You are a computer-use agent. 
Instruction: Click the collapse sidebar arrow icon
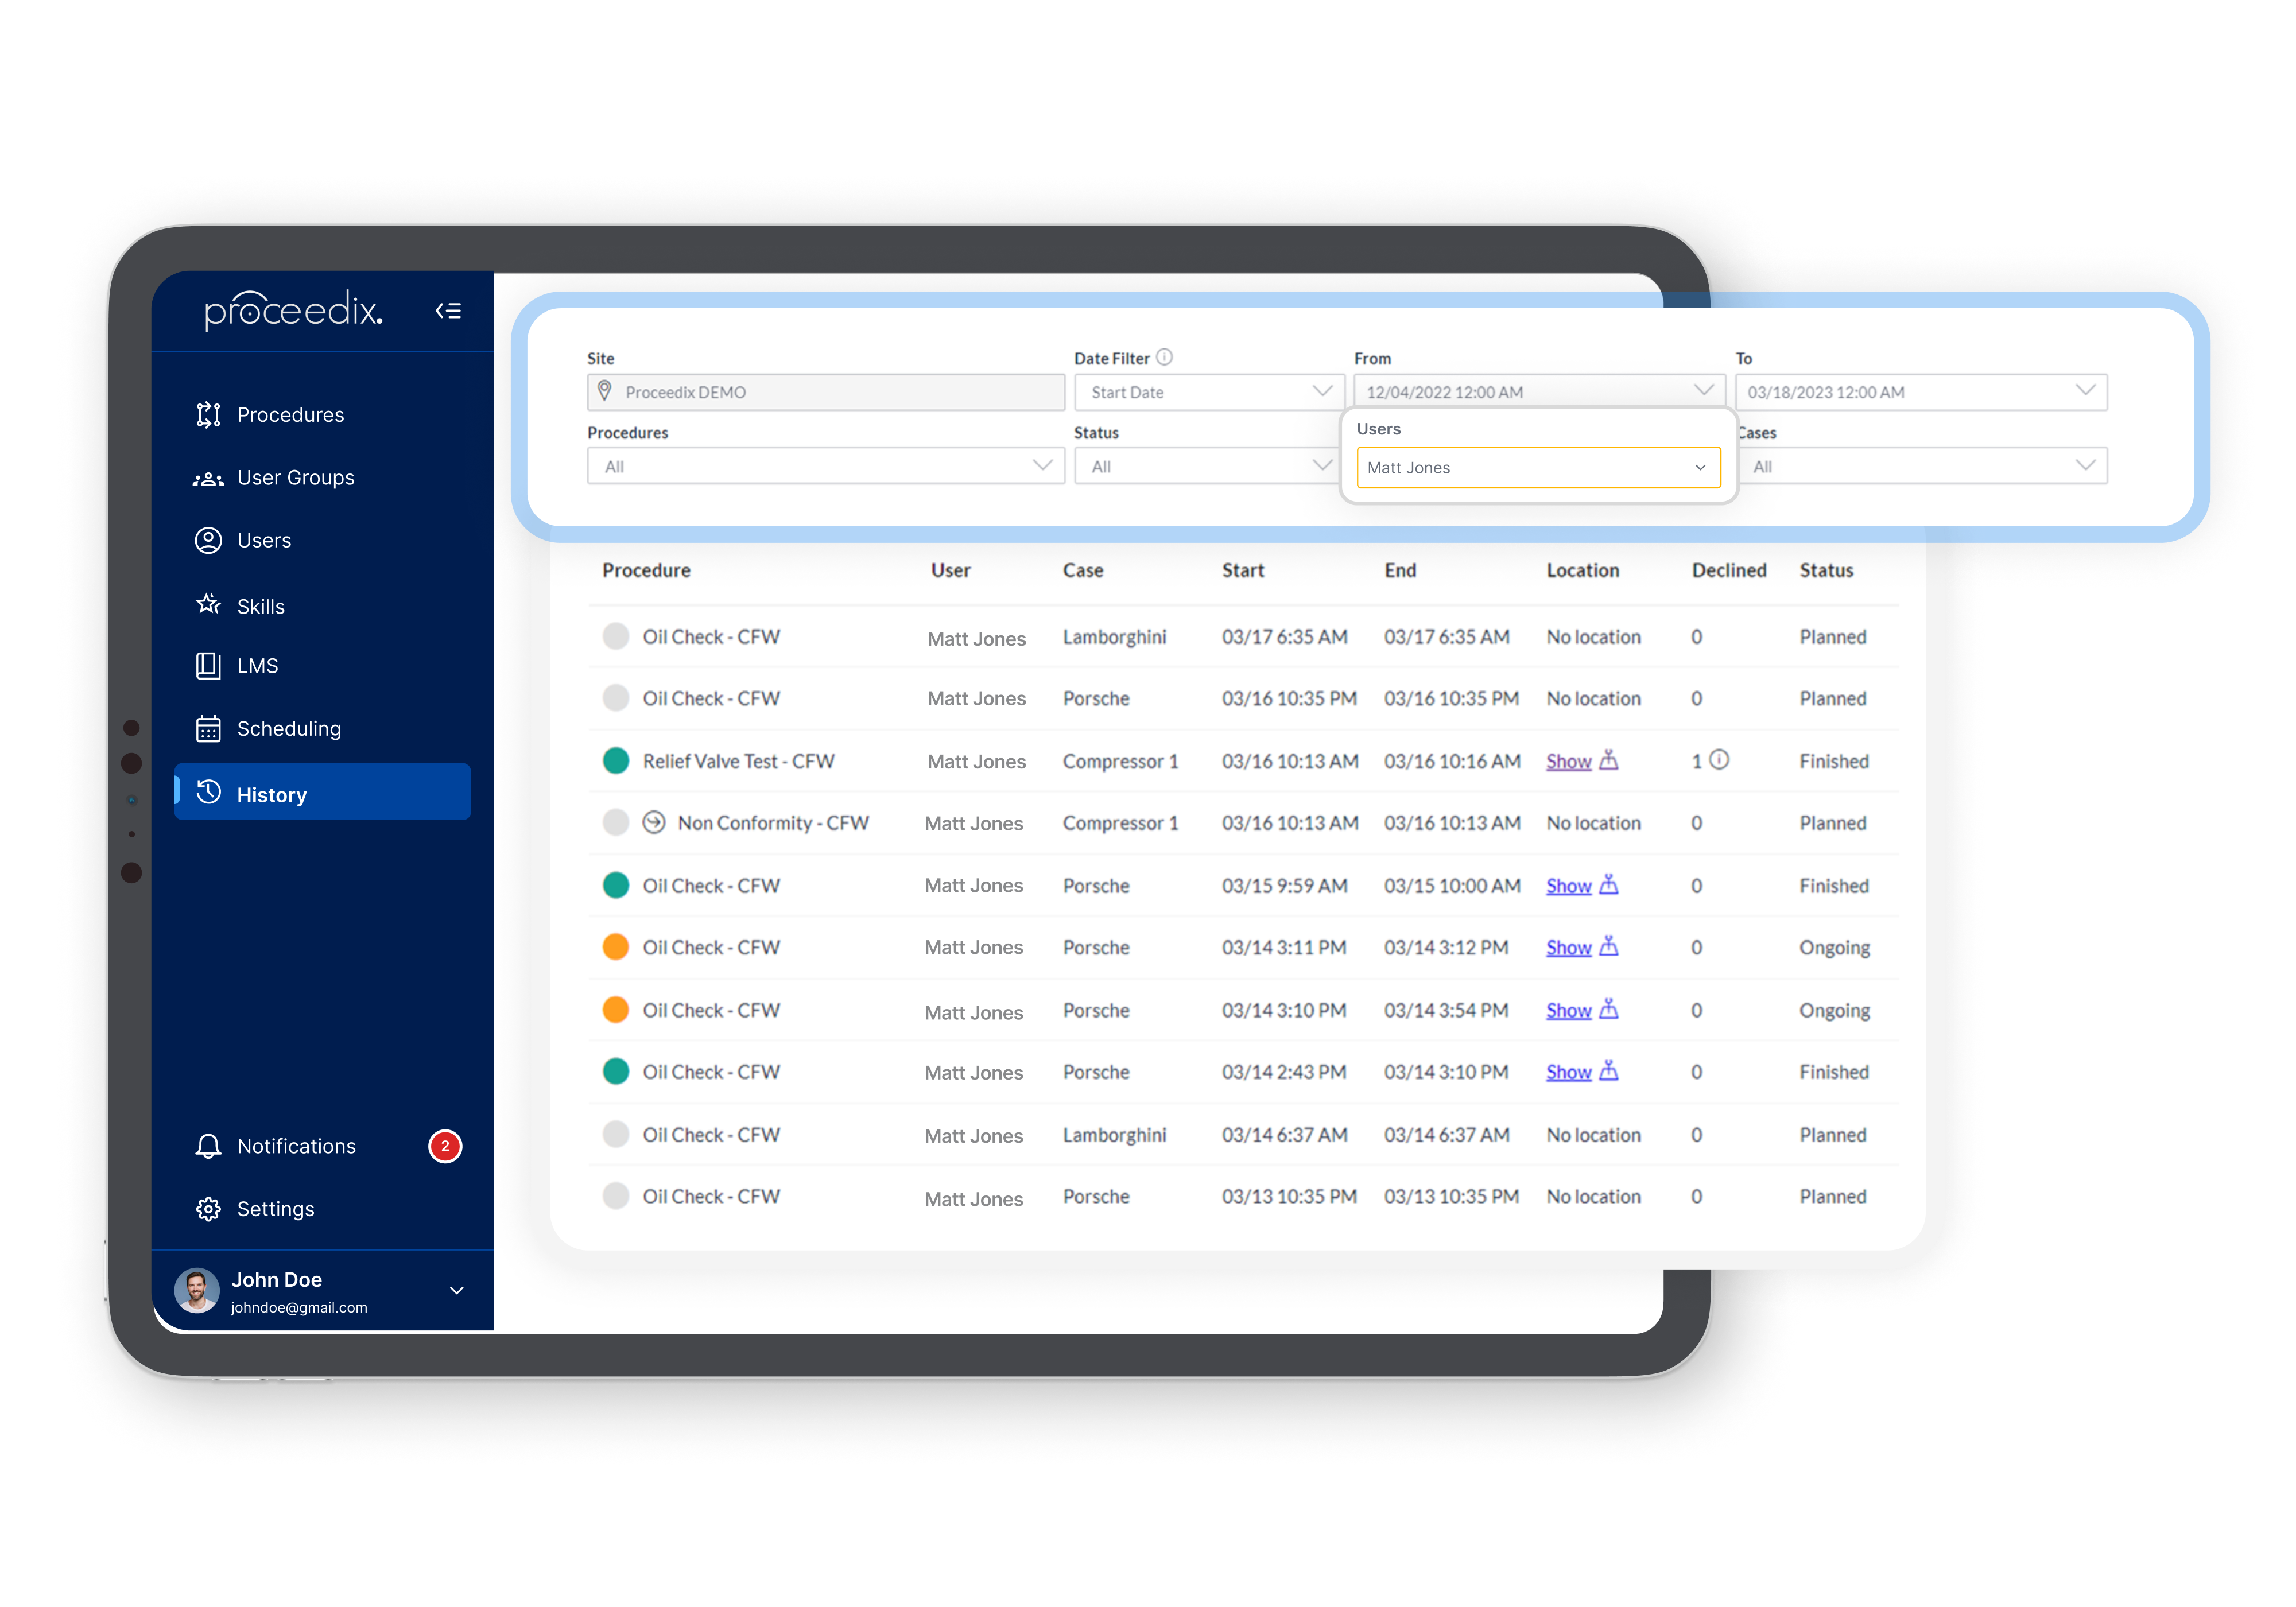click(x=450, y=310)
